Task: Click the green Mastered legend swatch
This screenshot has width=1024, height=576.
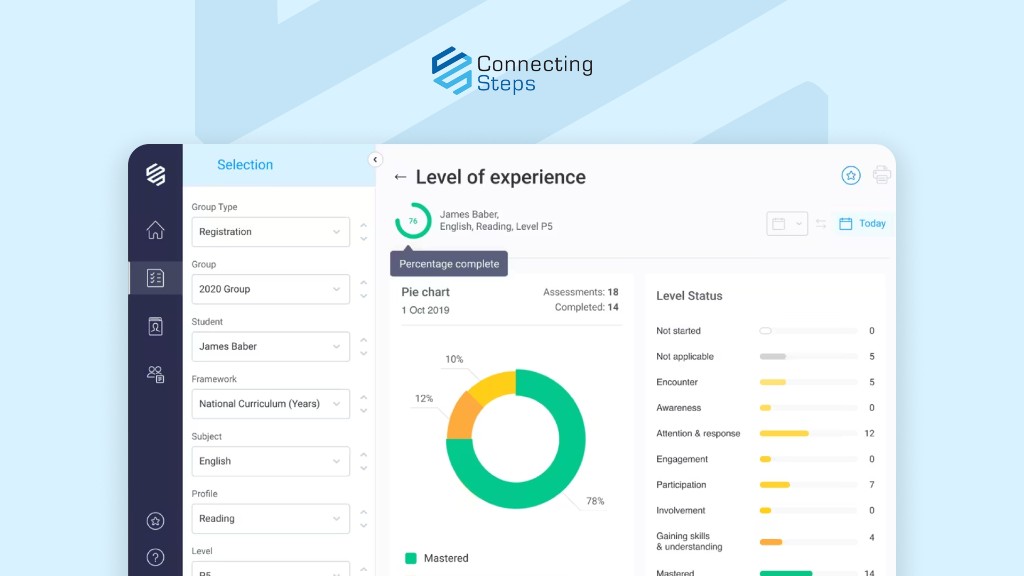Action: (411, 558)
